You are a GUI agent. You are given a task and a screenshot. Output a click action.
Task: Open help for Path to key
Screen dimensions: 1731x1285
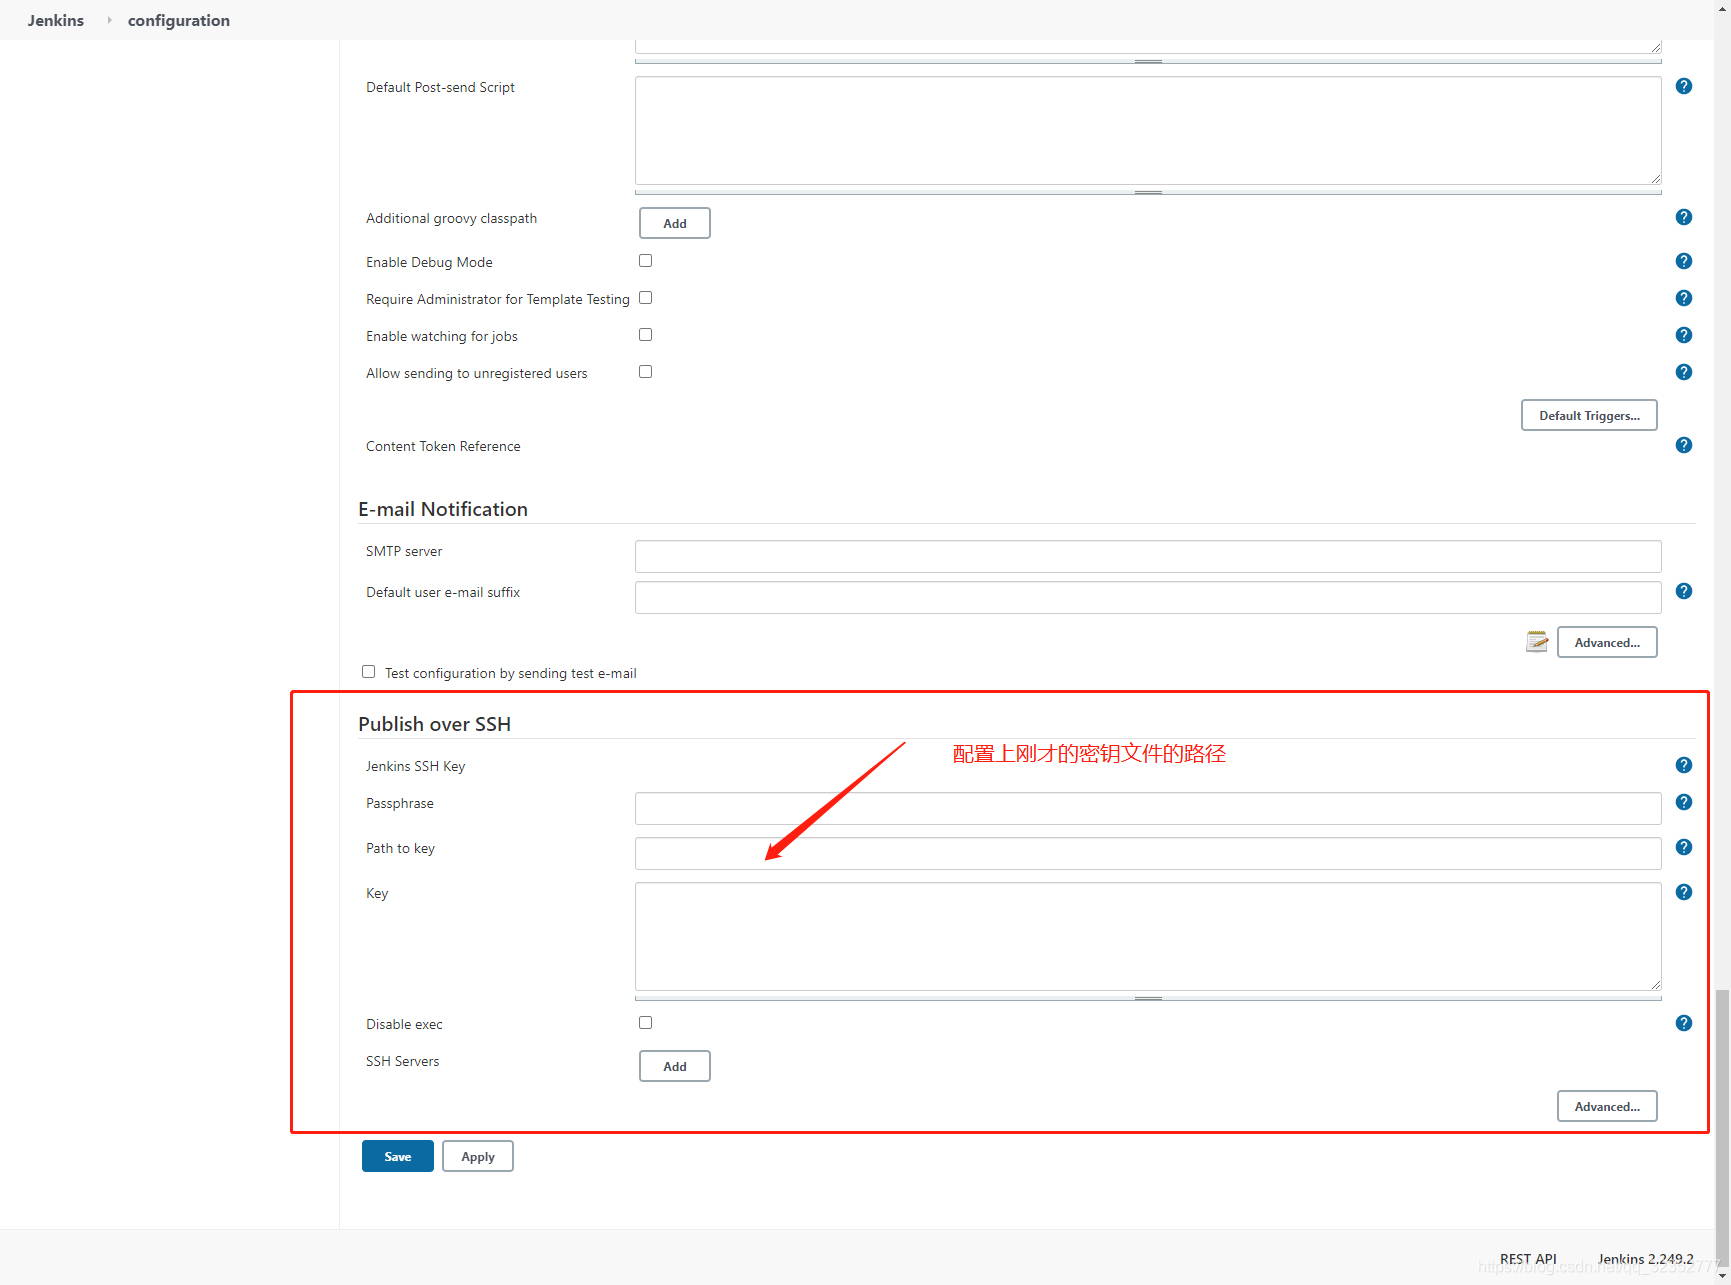(1683, 847)
